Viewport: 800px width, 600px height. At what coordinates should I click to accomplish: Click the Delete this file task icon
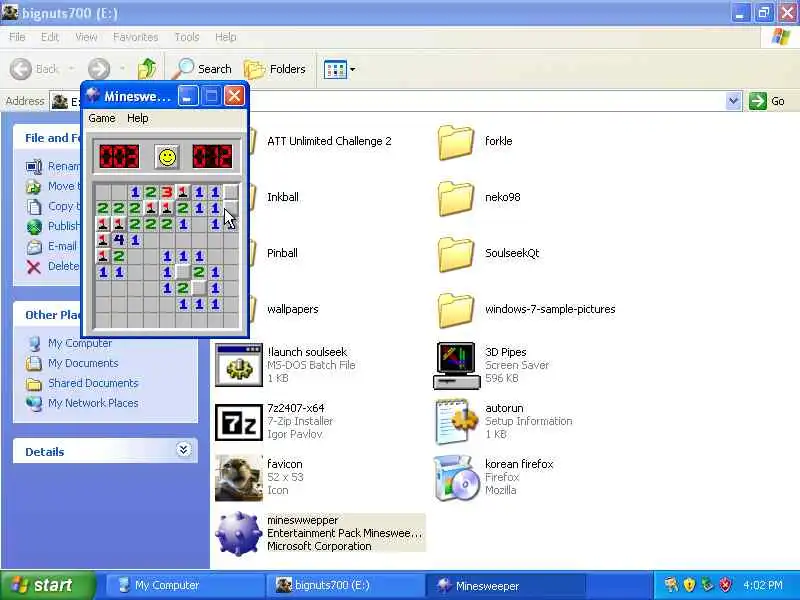pos(34,267)
